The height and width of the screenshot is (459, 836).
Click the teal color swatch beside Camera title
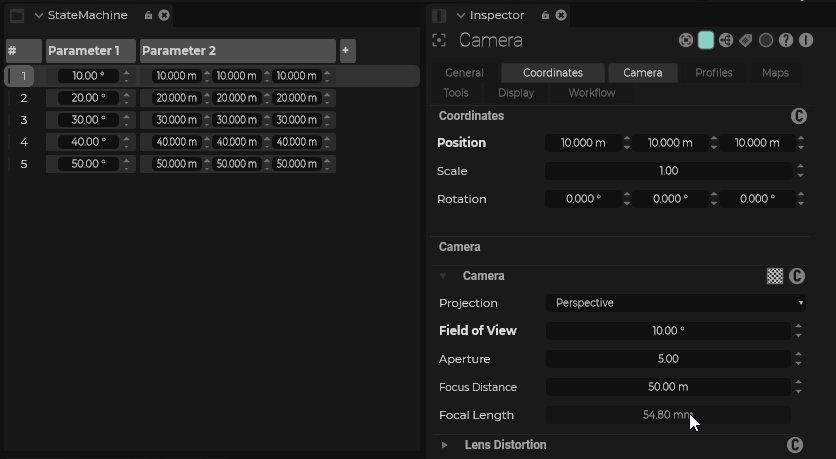(x=706, y=41)
